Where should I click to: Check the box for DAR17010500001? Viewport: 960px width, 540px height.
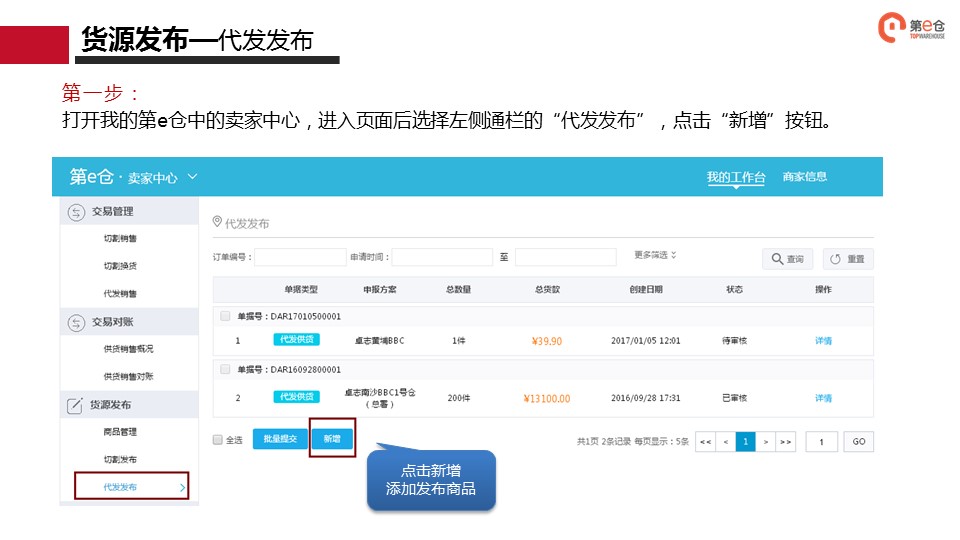pos(225,316)
